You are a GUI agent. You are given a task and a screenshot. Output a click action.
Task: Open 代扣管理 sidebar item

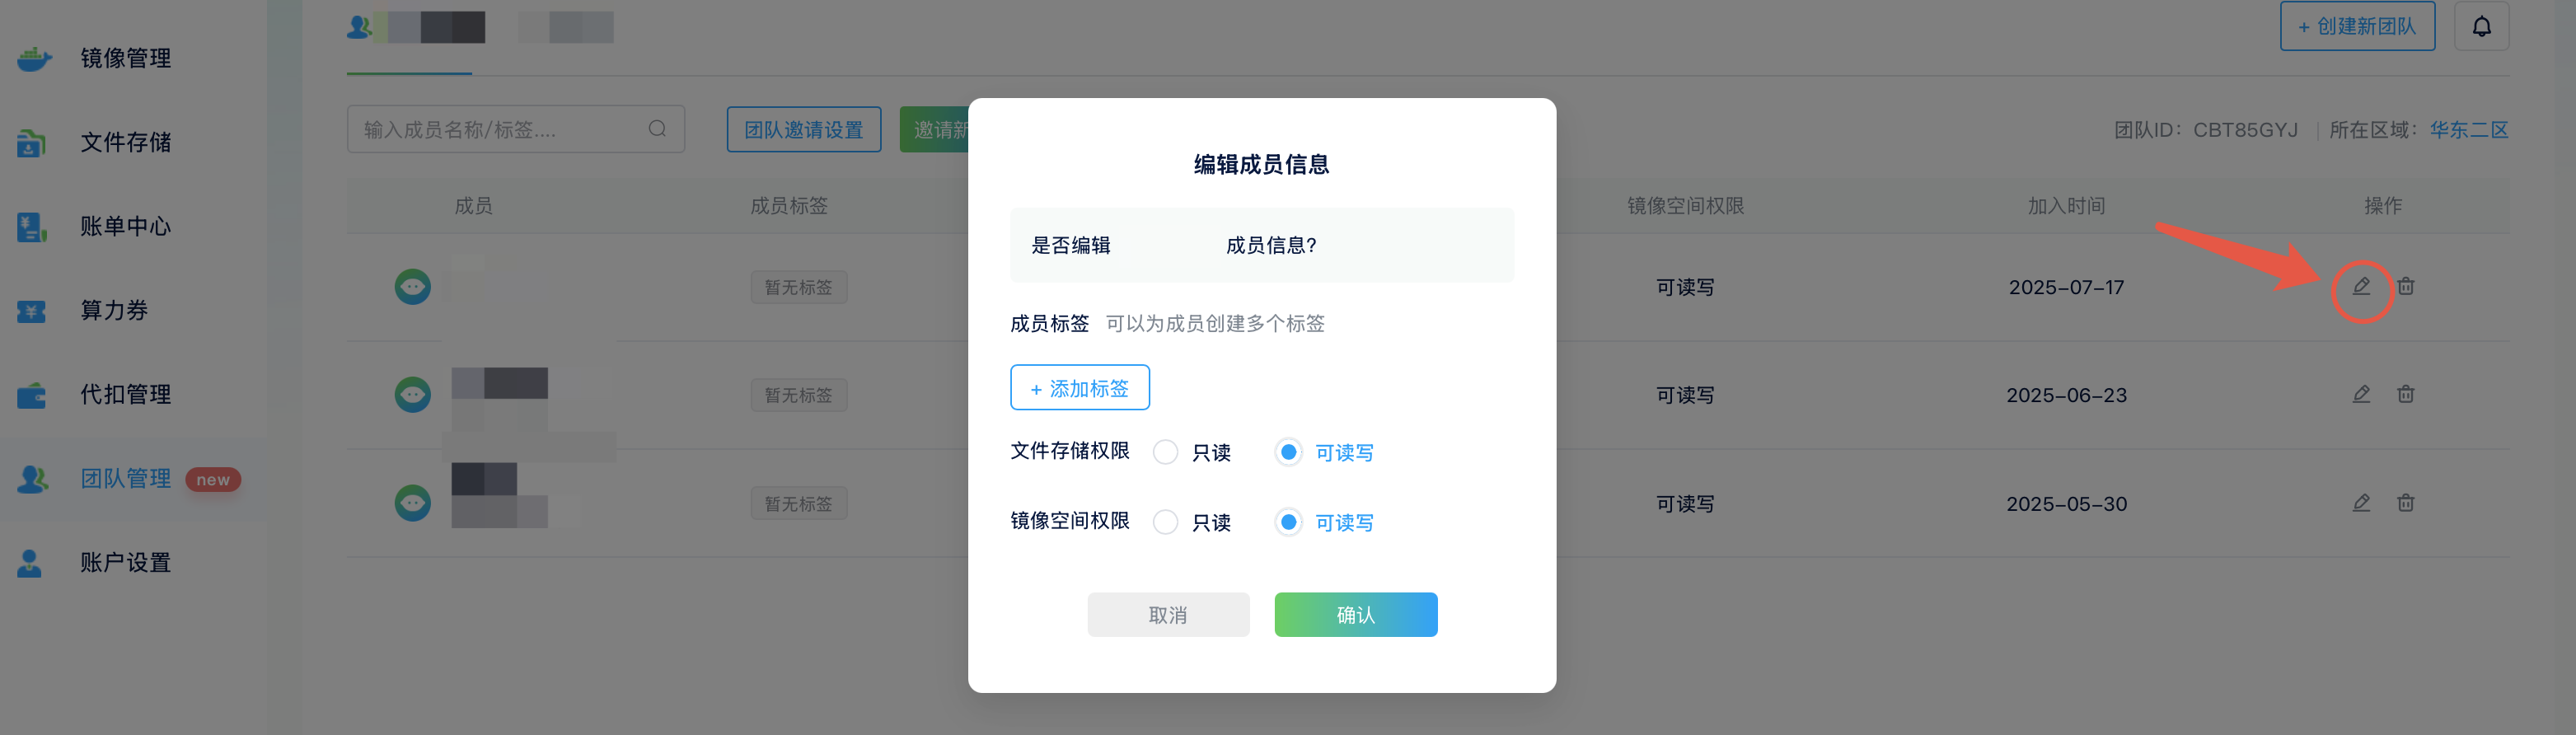[126, 394]
